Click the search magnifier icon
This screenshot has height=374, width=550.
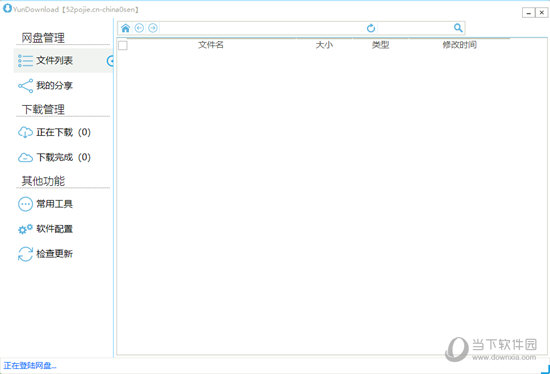pyautogui.click(x=458, y=28)
